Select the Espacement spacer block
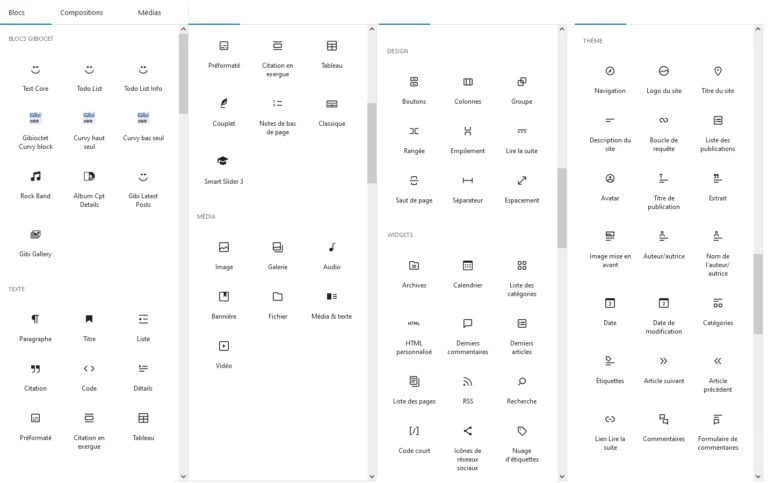The height and width of the screenshot is (483, 768). [522, 190]
